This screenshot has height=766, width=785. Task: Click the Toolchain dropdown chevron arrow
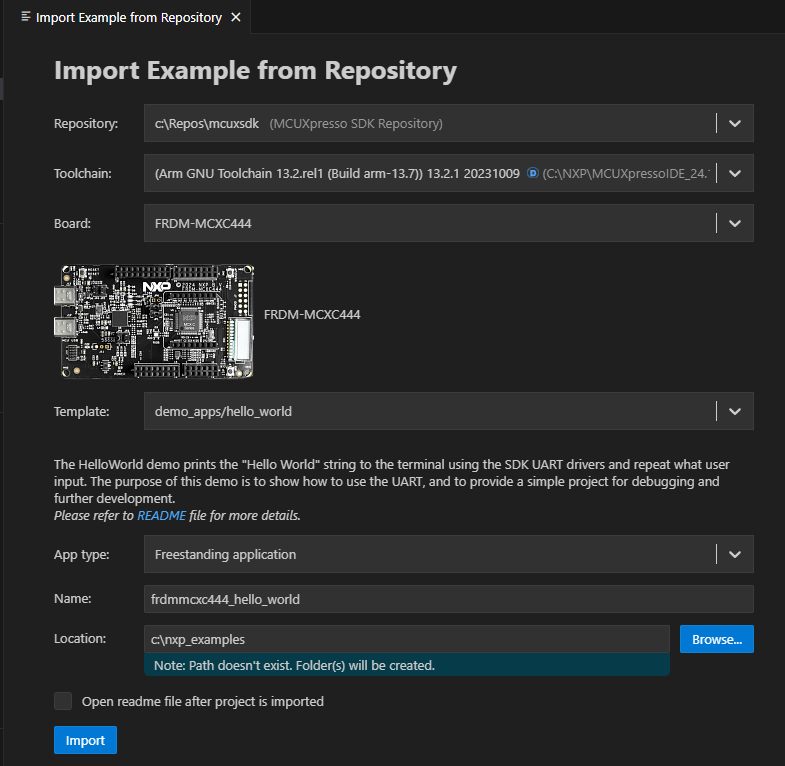point(735,173)
